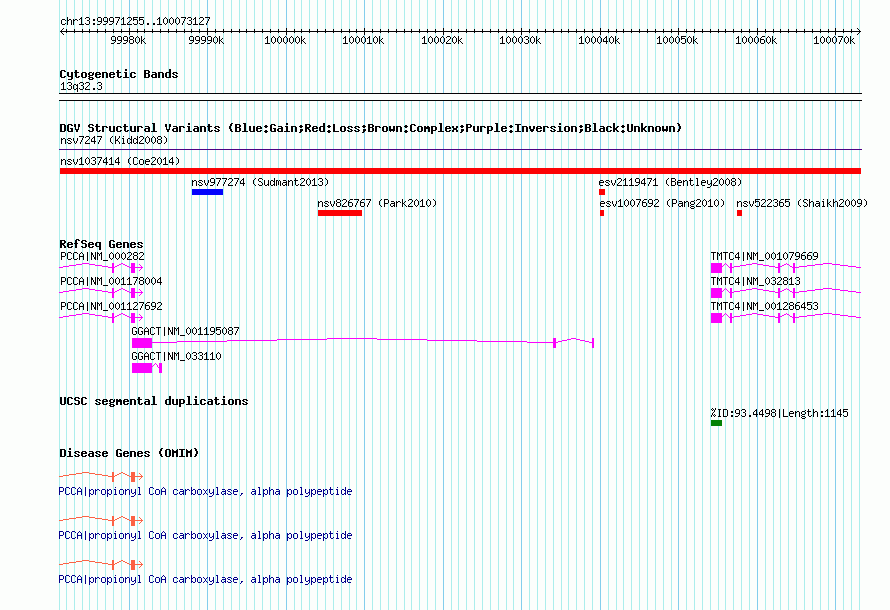Screen dimensions: 890x610
Task: Click the nsv1037414 (Coe2014) red loss bar
Action: [x=460, y=171]
